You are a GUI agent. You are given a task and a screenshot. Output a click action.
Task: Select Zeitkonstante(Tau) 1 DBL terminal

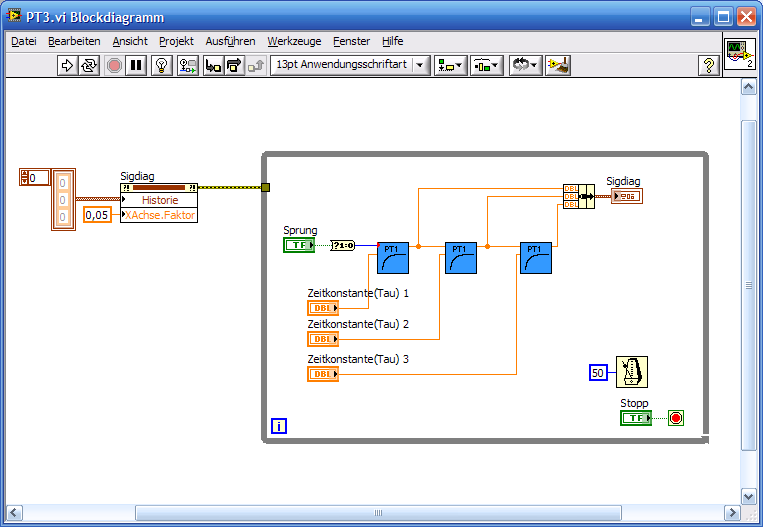[323, 308]
